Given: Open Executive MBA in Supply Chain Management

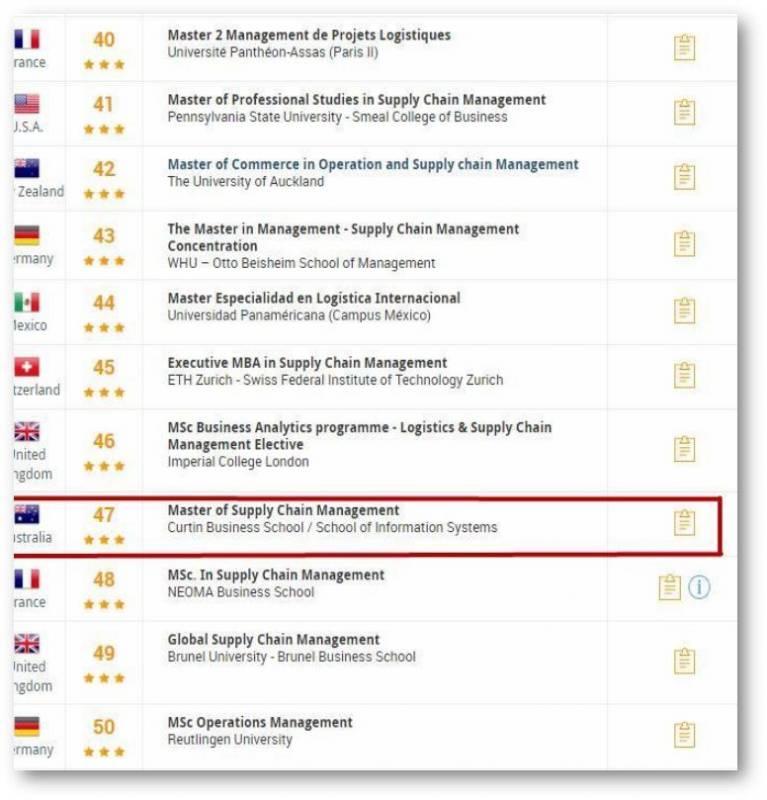Looking at the screenshot, I should click(307, 363).
